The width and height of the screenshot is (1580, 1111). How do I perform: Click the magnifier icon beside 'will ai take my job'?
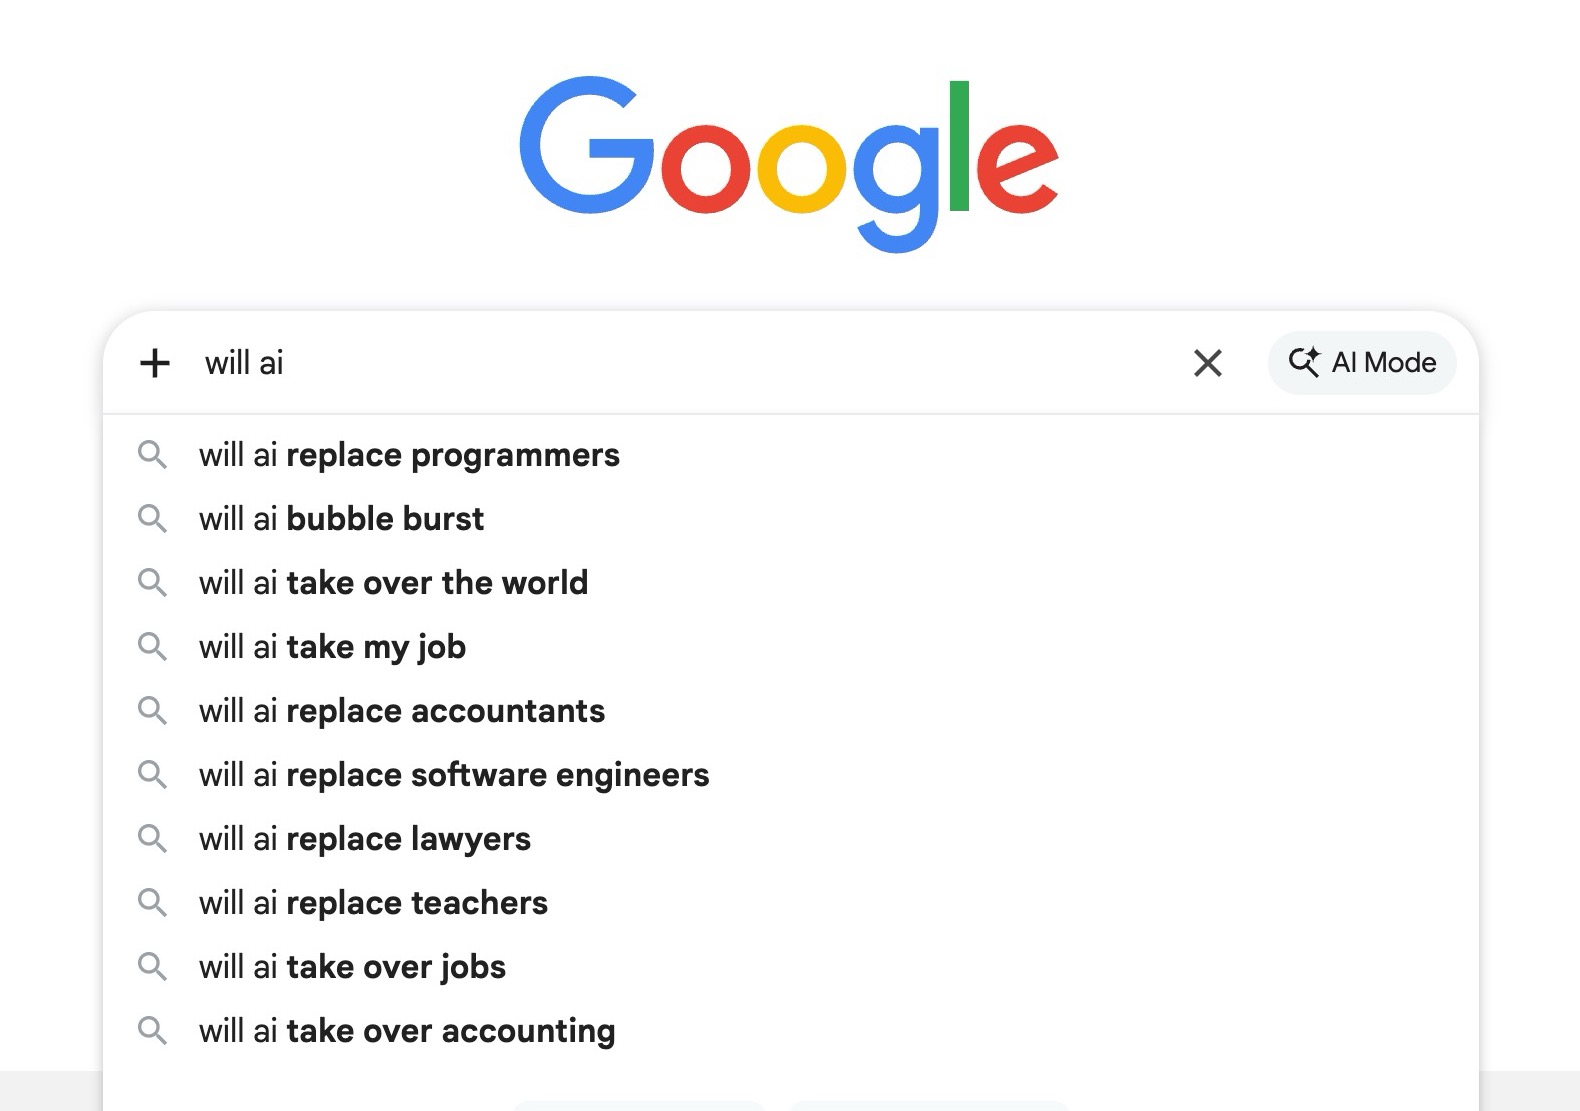pyautogui.click(x=153, y=647)
